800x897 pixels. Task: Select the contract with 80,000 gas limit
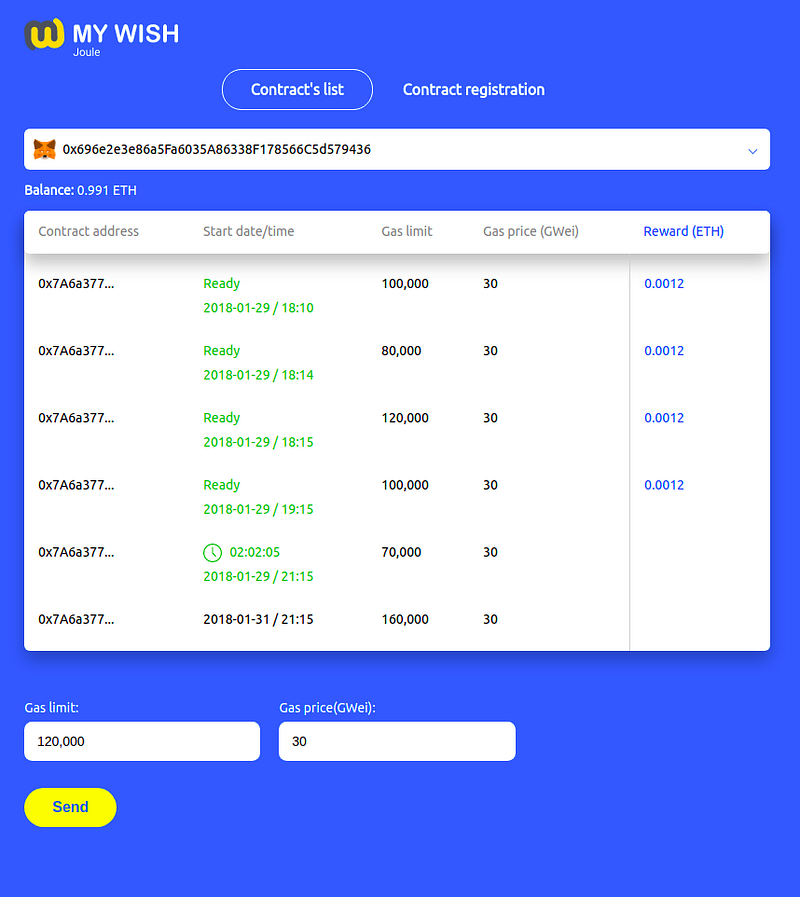397,363
